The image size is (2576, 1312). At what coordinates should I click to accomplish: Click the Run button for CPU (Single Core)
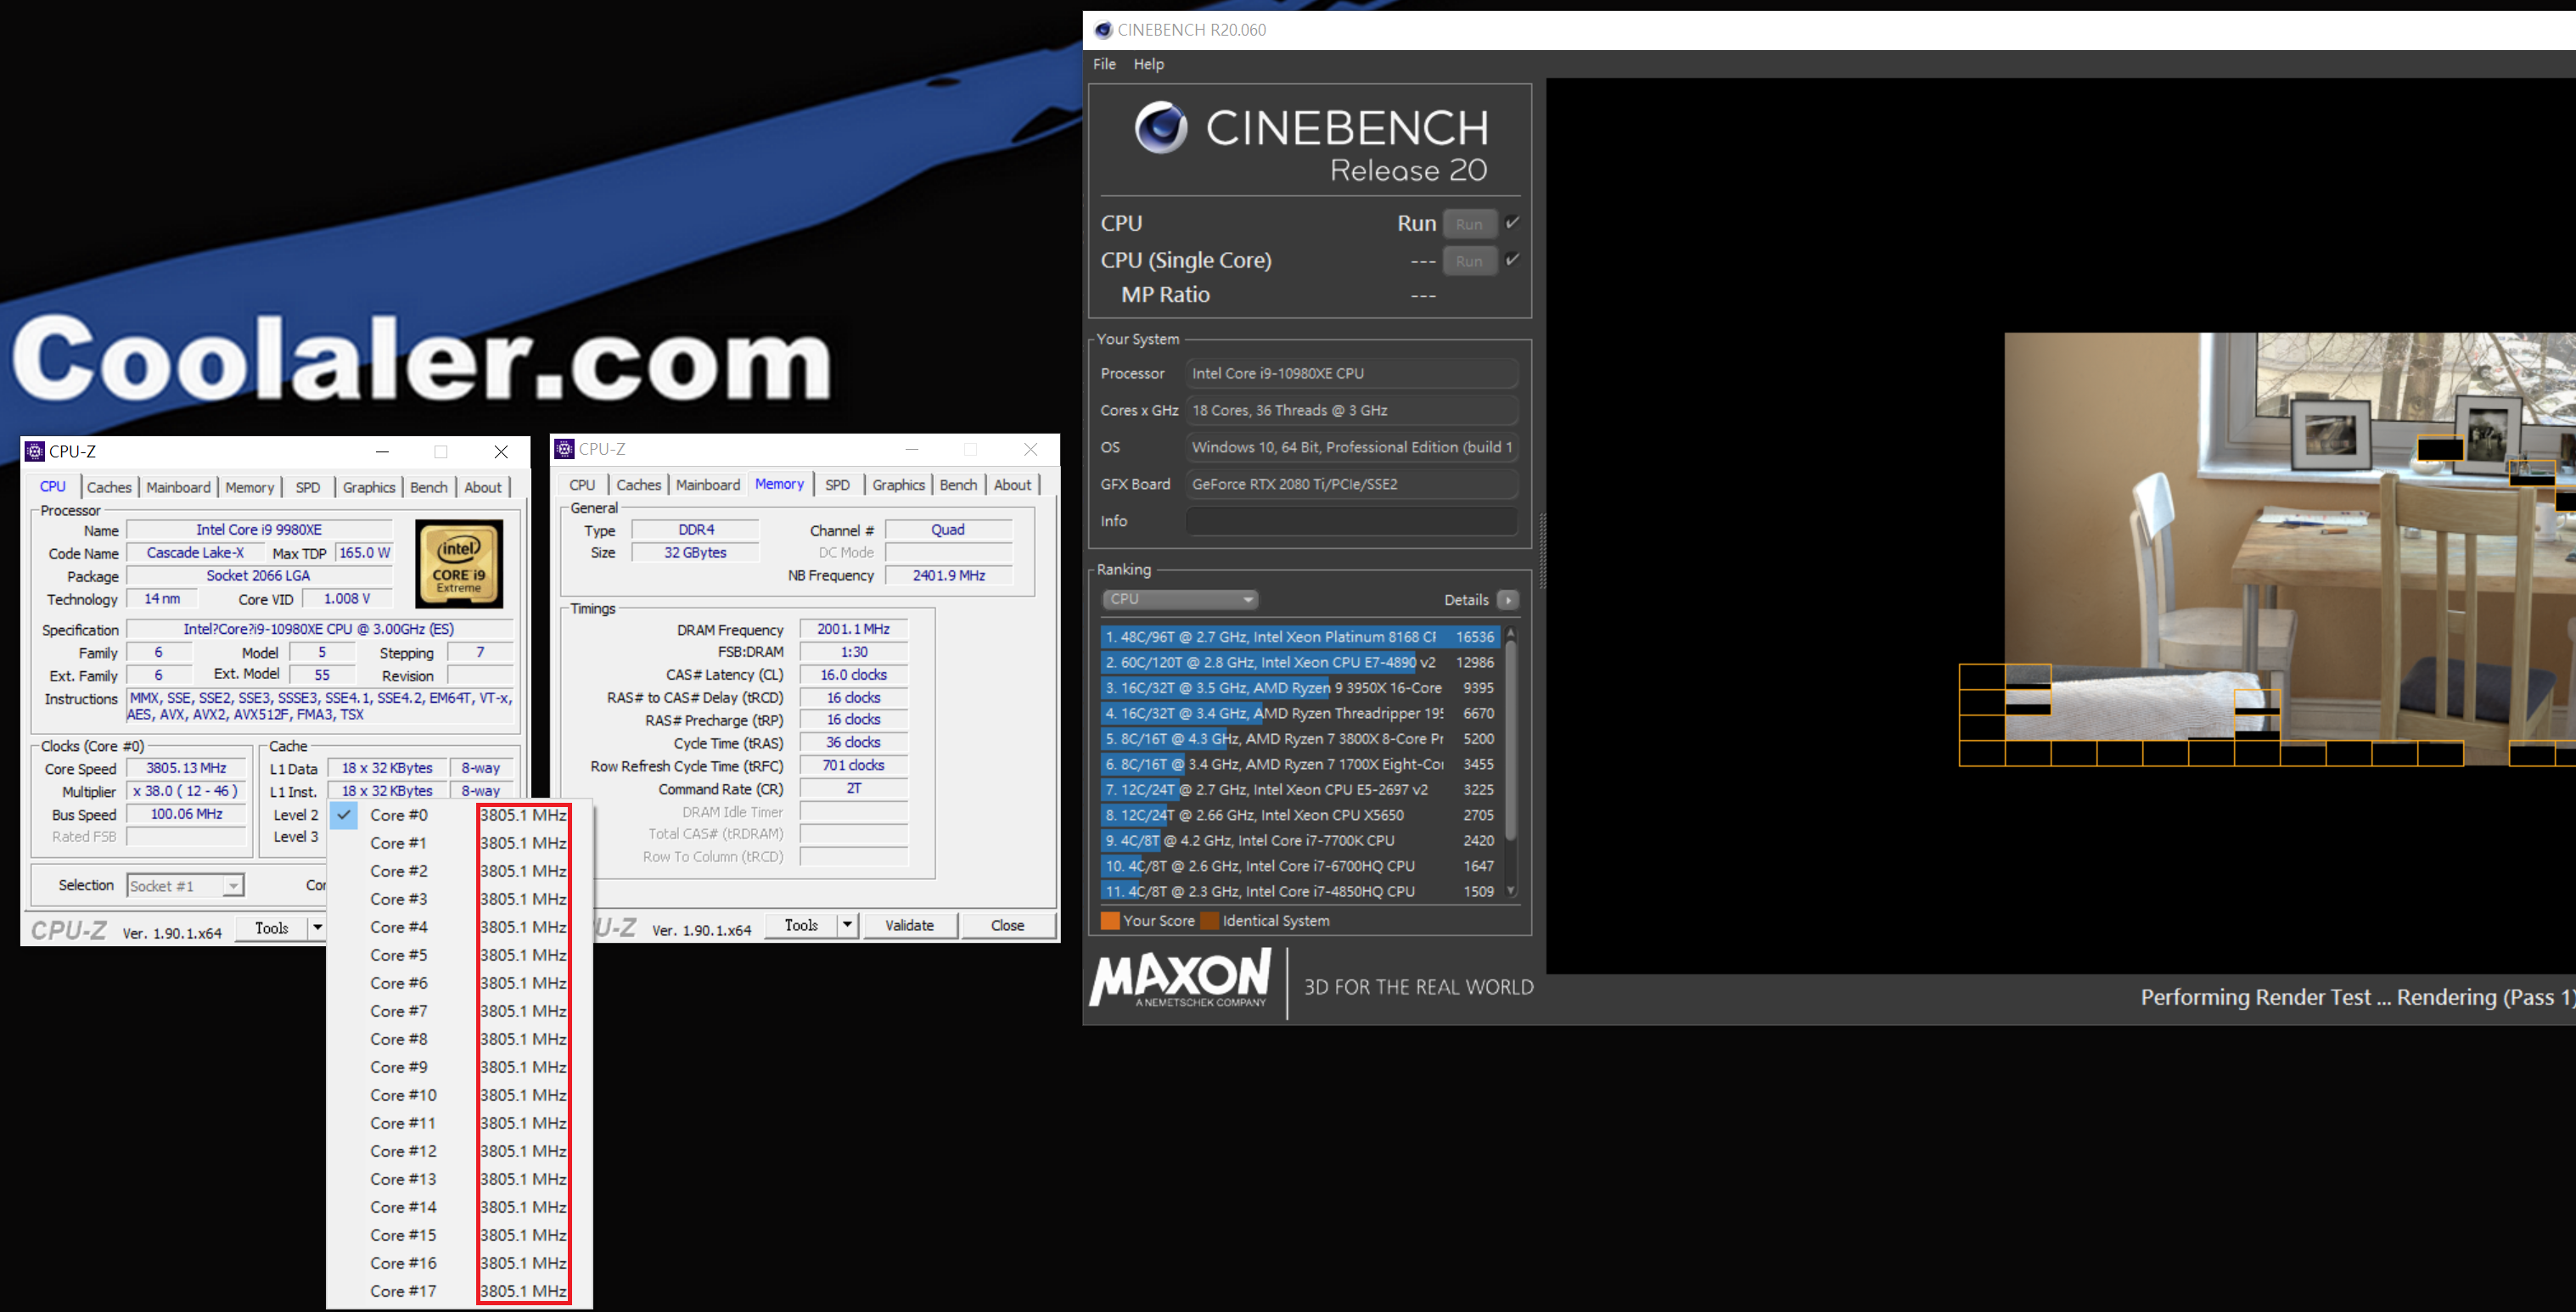click(1469, 261)
